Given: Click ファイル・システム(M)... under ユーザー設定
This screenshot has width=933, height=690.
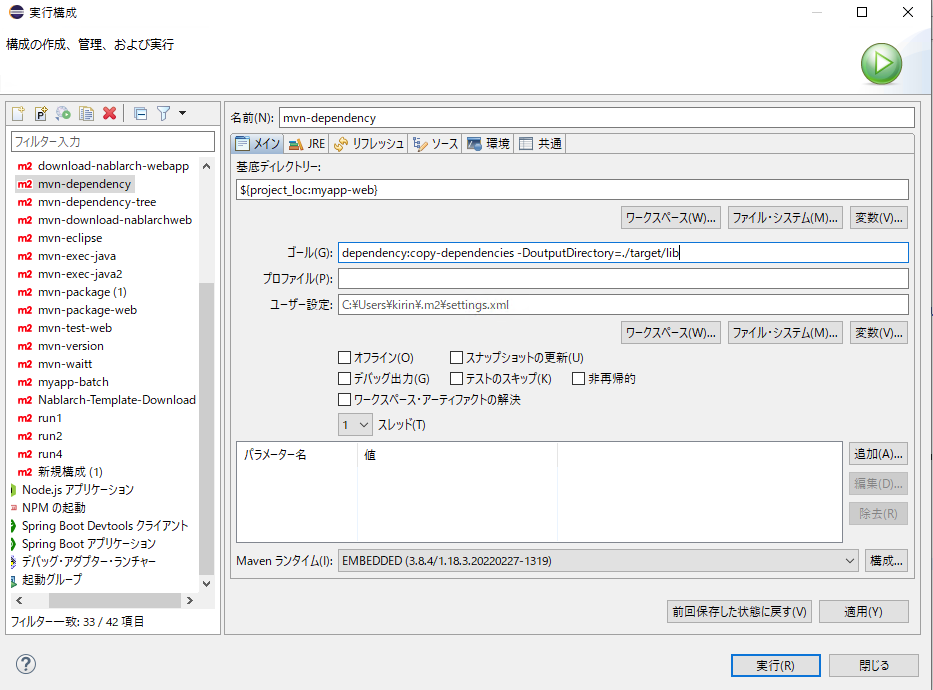Looking at the screenshot, I should [785, 333].
